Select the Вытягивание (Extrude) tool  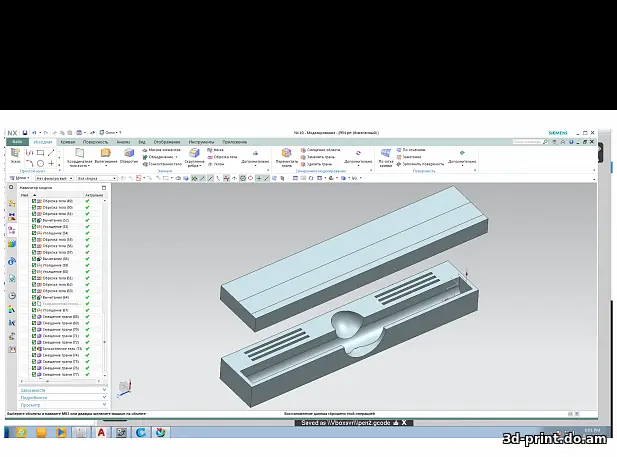pos(105,153)
